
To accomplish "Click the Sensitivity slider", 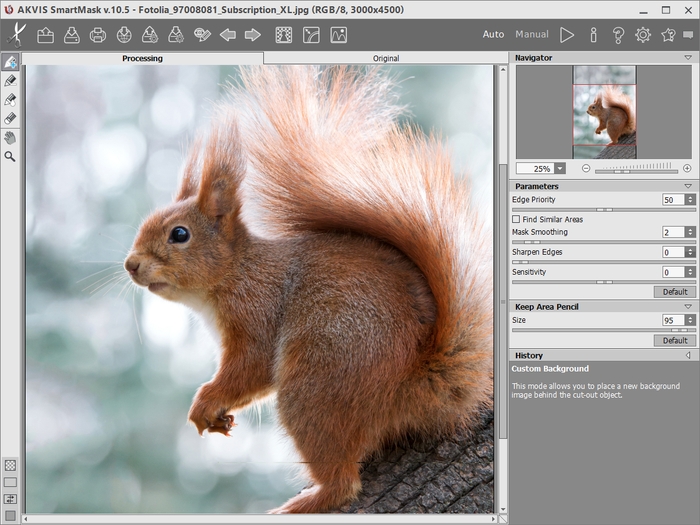I will [x=604, y=282].
